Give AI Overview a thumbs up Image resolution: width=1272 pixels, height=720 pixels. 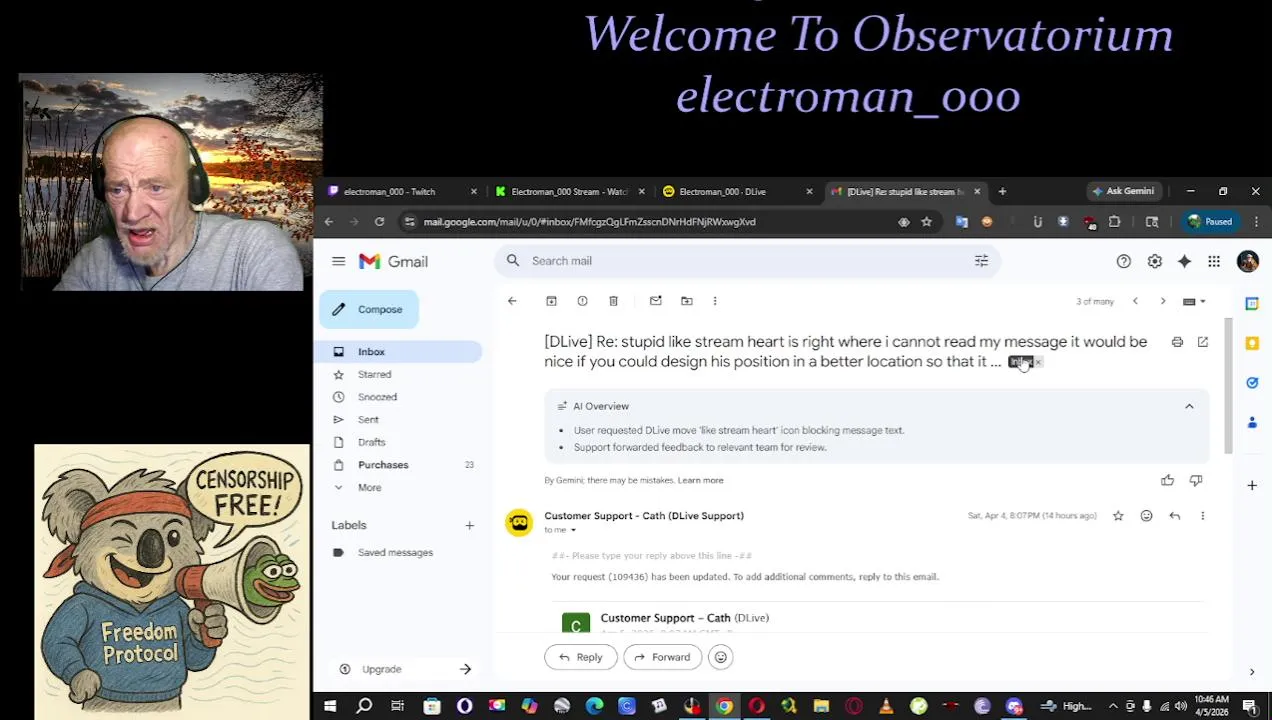1167,480
